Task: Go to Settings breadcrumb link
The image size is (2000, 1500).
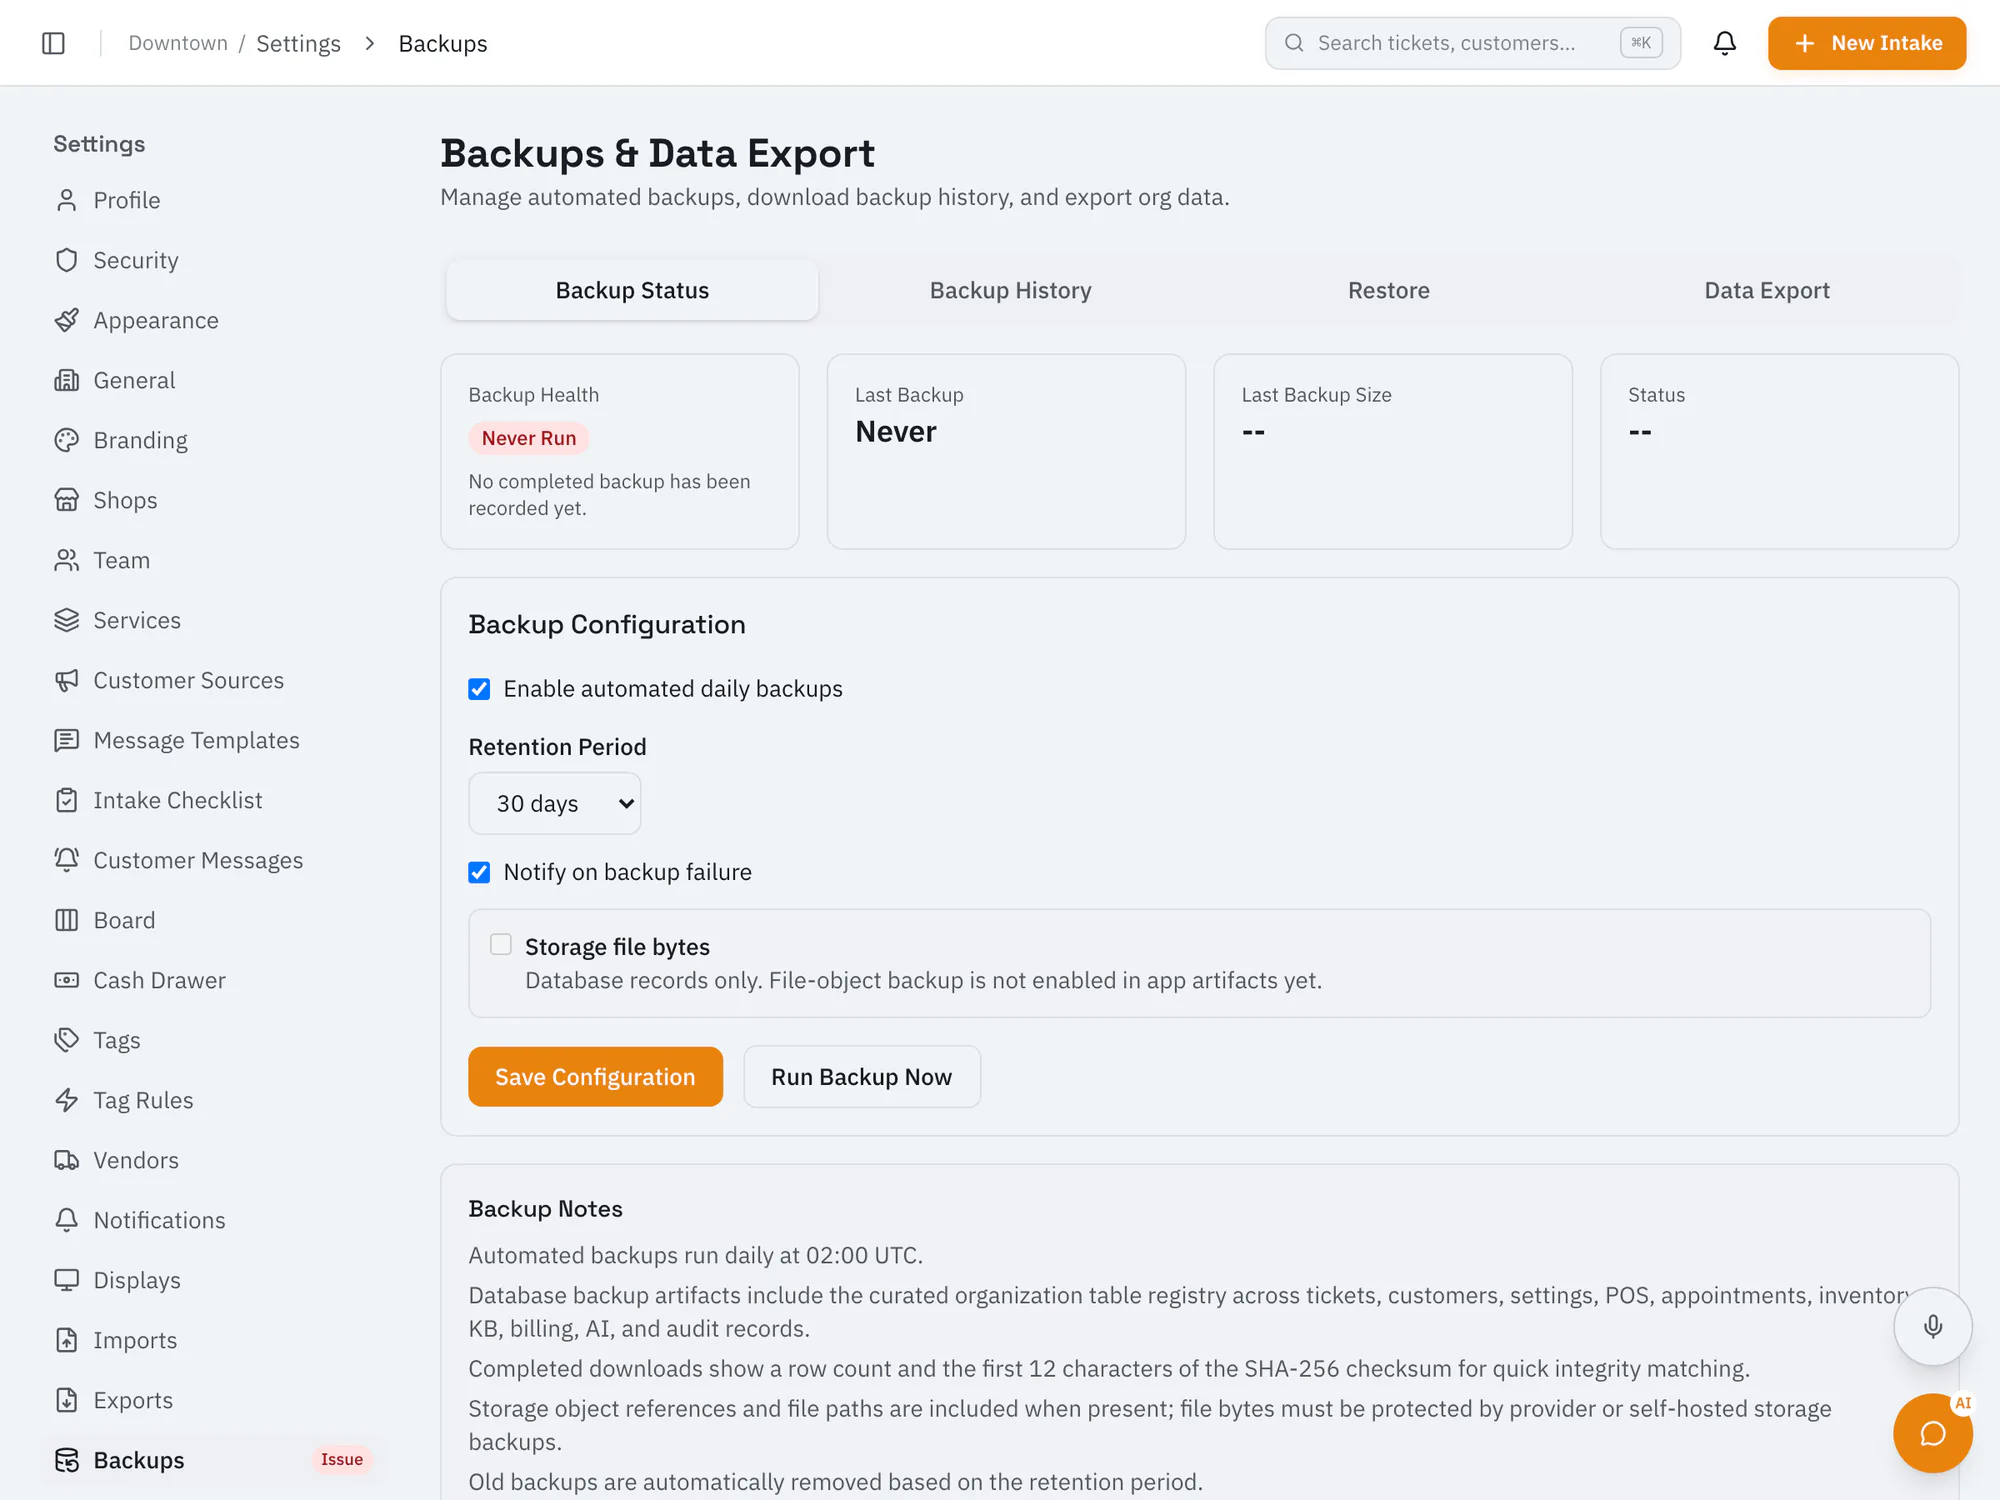Action: (298, 43)
